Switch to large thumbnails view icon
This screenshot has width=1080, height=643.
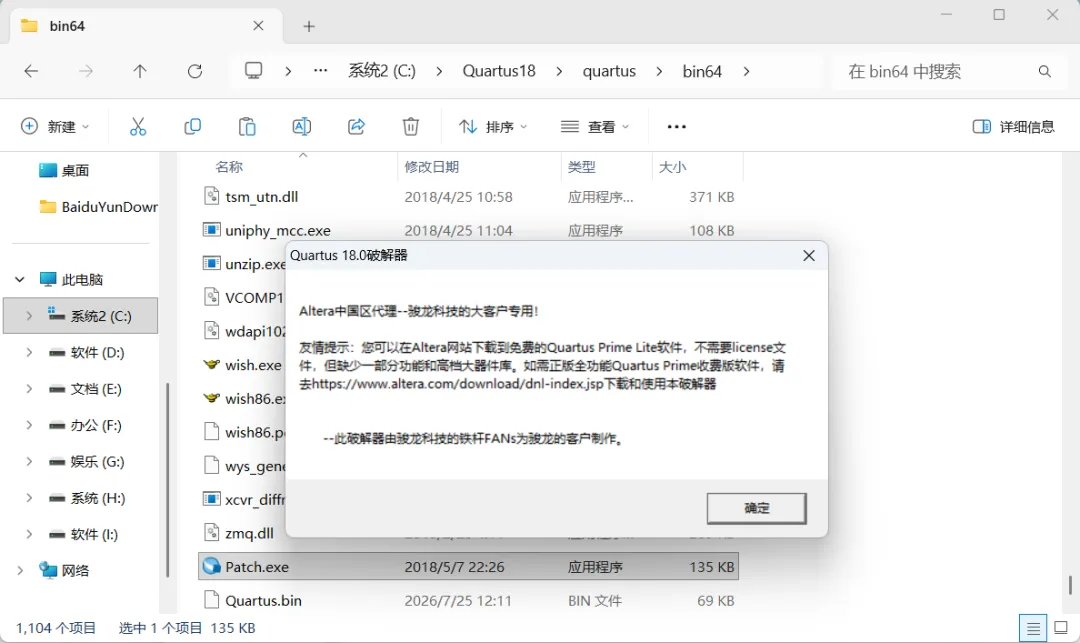1061,628
